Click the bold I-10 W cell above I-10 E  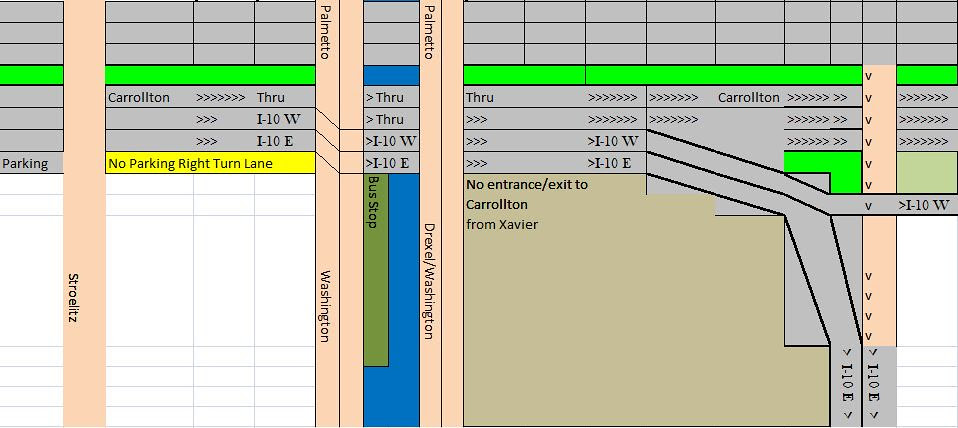click(285, 119)
